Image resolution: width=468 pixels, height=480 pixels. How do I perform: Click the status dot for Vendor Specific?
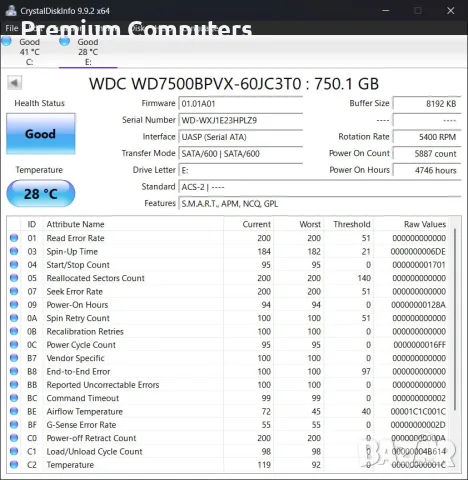[x=14, y=358]
